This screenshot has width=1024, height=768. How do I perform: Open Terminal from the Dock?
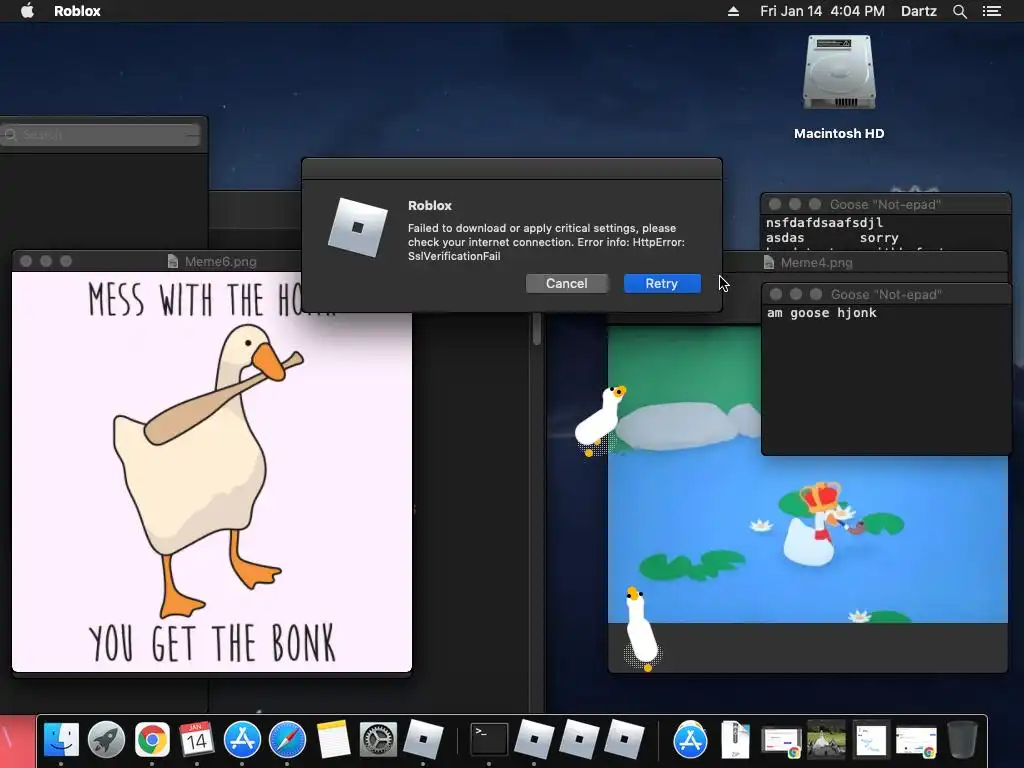489,740
